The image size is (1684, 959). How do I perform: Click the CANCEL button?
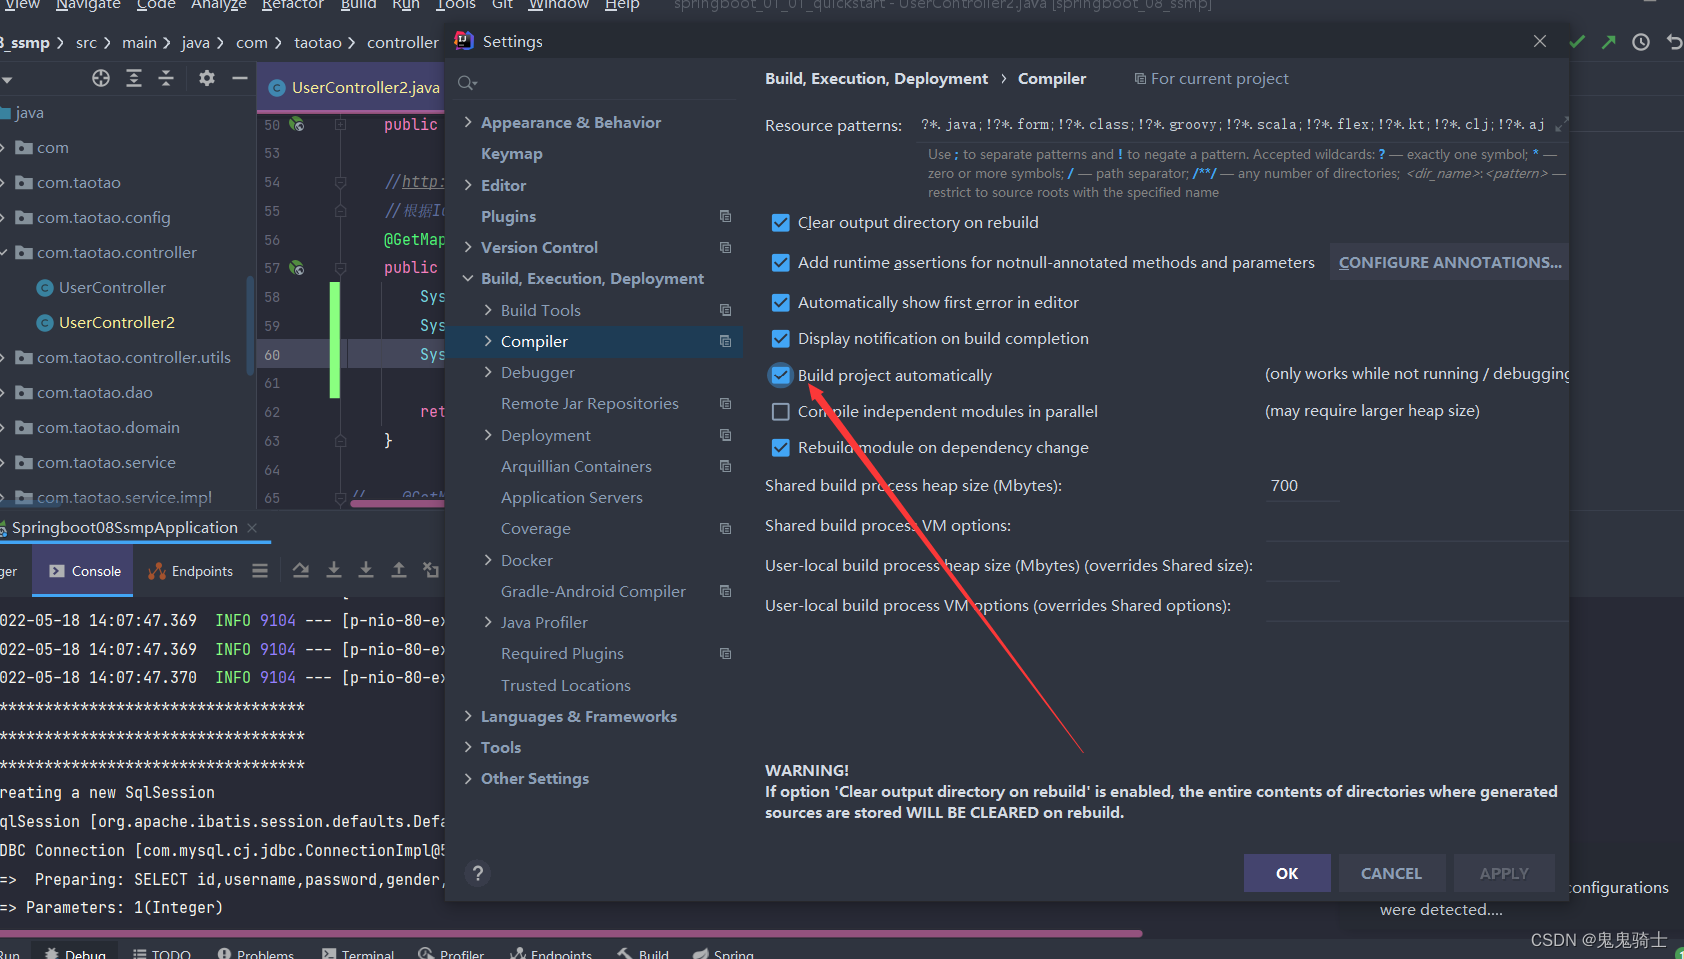tap(1391, 873)
